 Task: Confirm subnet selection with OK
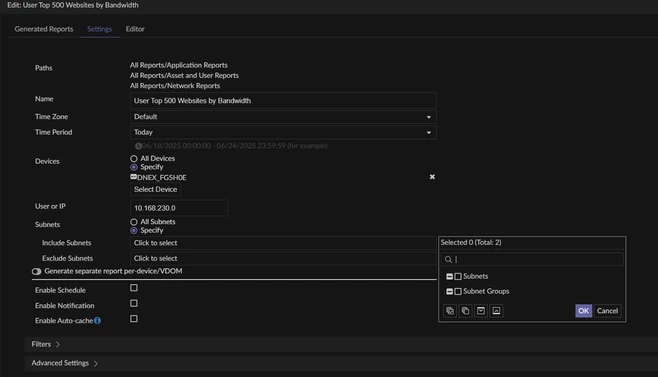(x=583, y=311)
